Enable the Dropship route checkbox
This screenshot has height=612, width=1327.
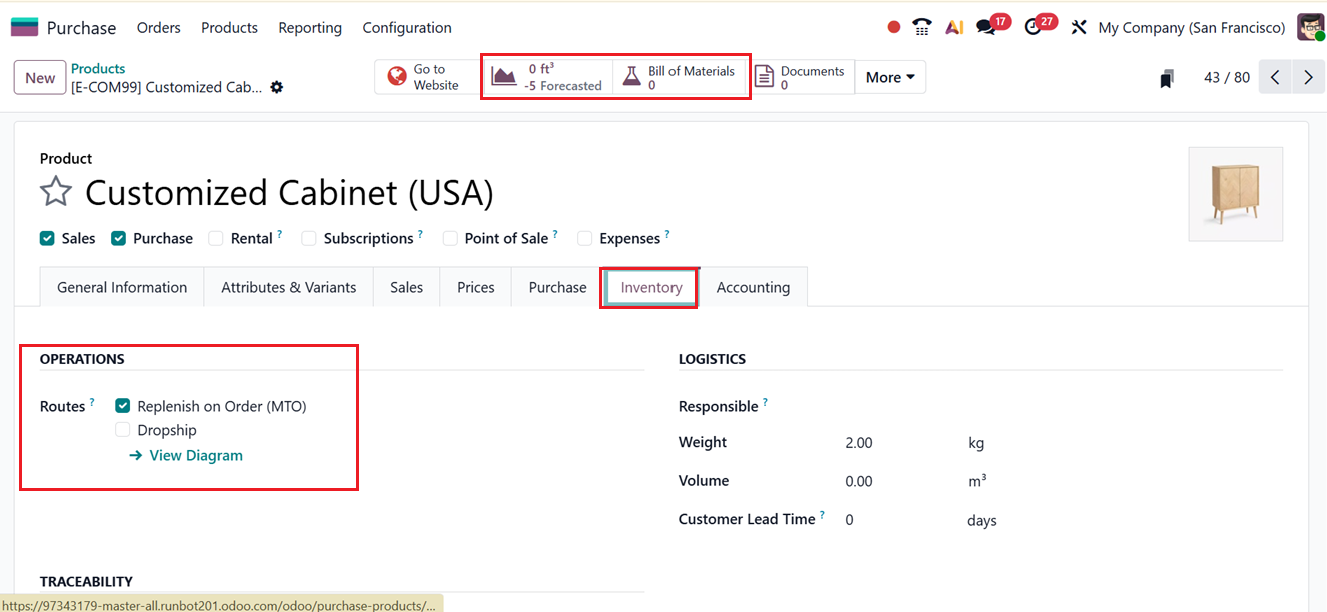click(x=123, y=430)
